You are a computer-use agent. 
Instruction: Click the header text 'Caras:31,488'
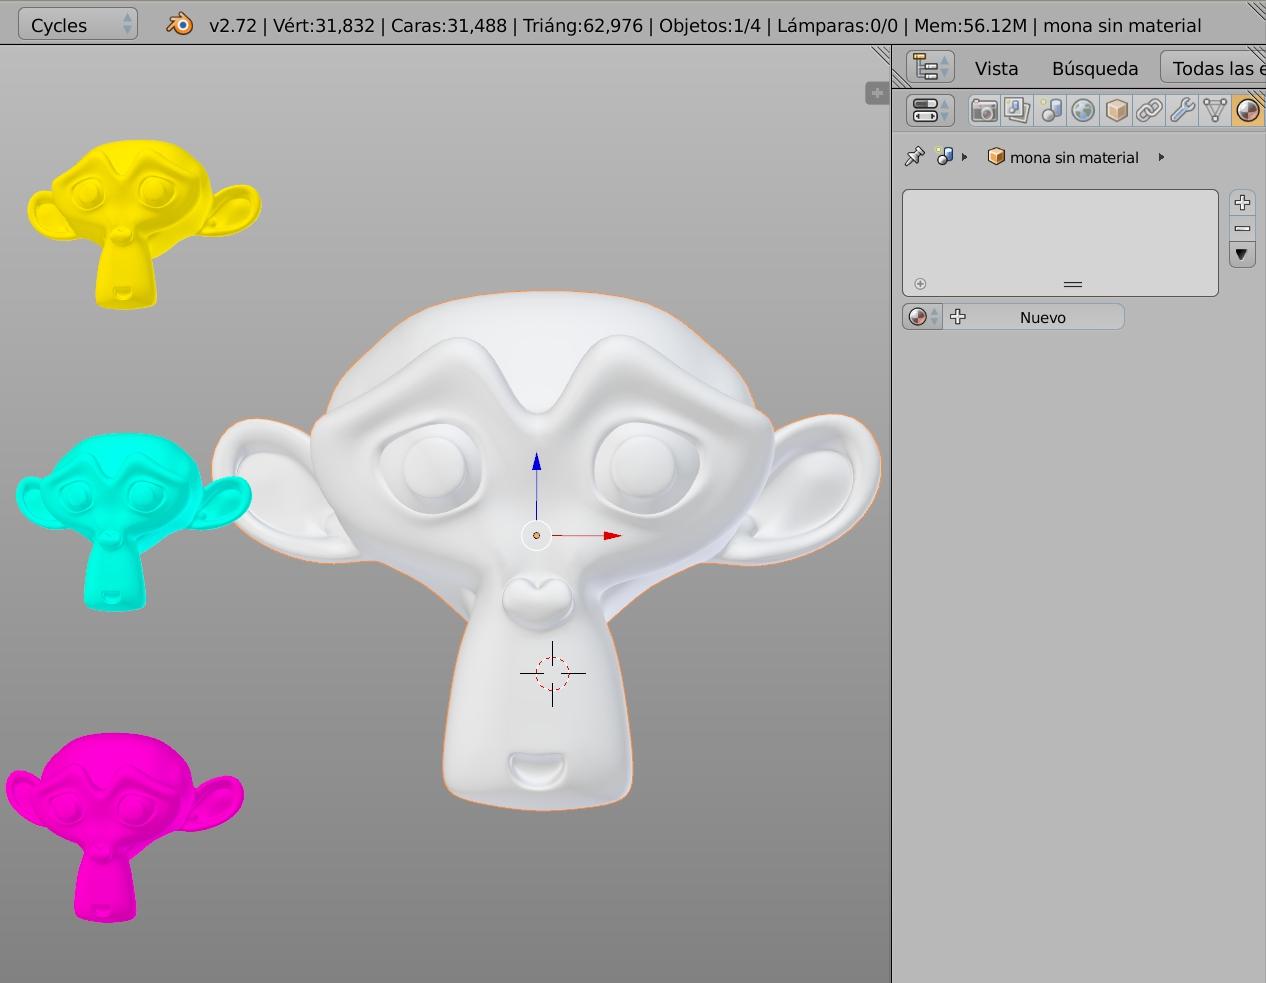449,26
